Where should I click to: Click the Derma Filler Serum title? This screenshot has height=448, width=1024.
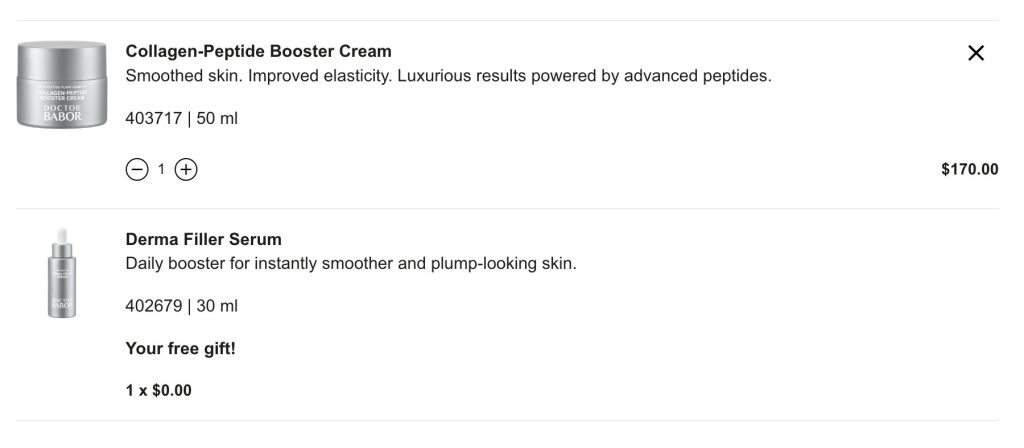tap(203, 239)
